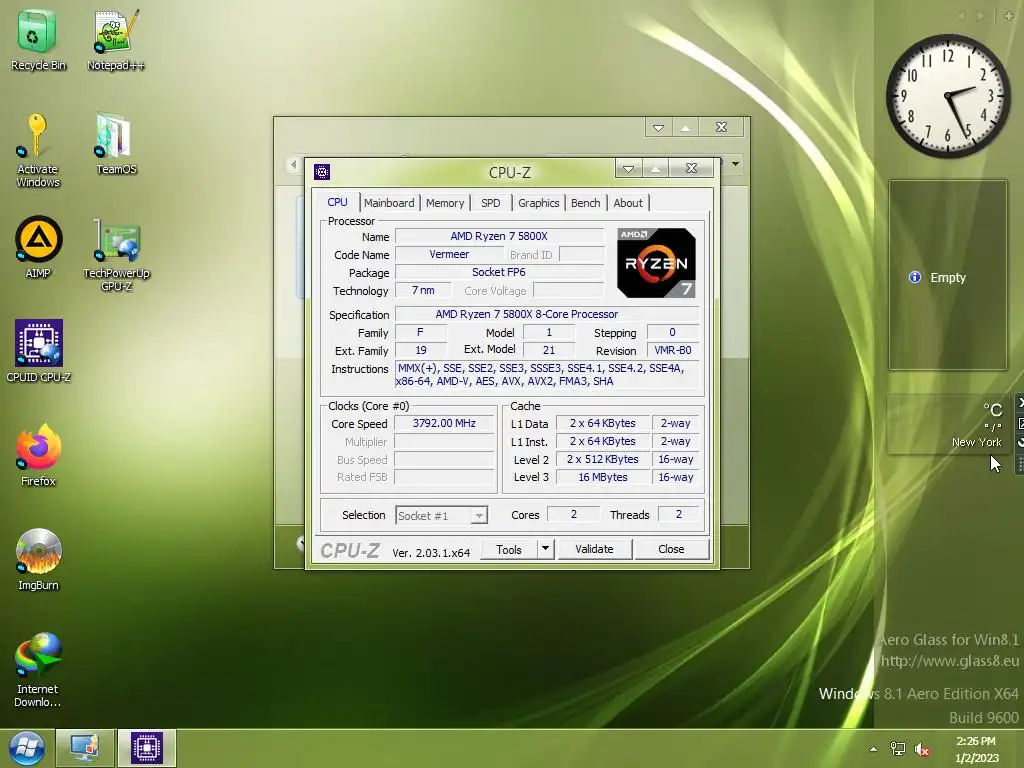Open the network tray icon
The image size is (1024, 768).
(898, 749)
